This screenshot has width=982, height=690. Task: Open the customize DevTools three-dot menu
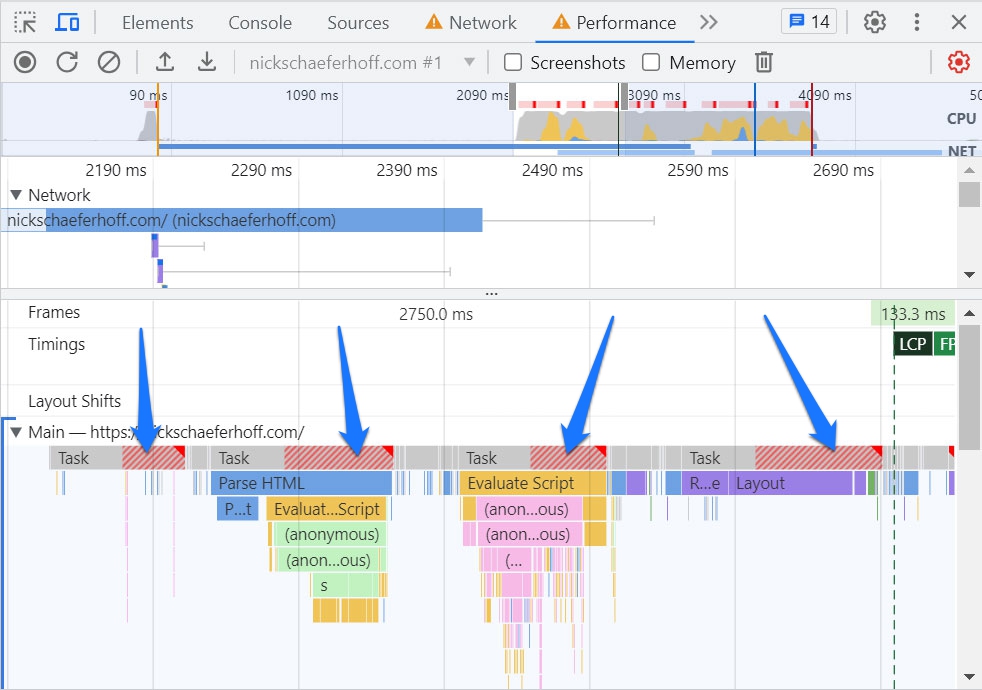tap(917, 22)
